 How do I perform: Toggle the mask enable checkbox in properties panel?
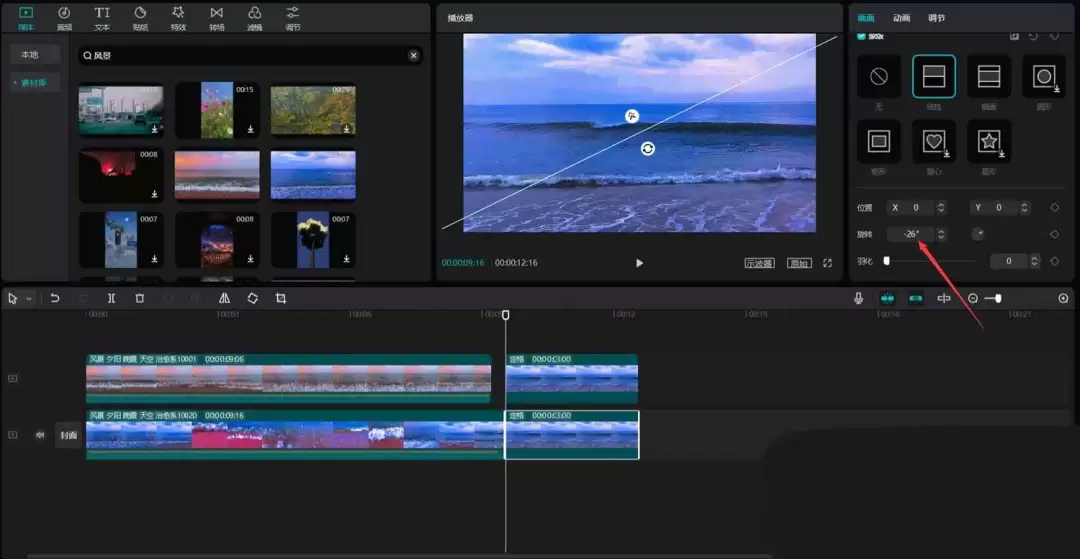862,35
